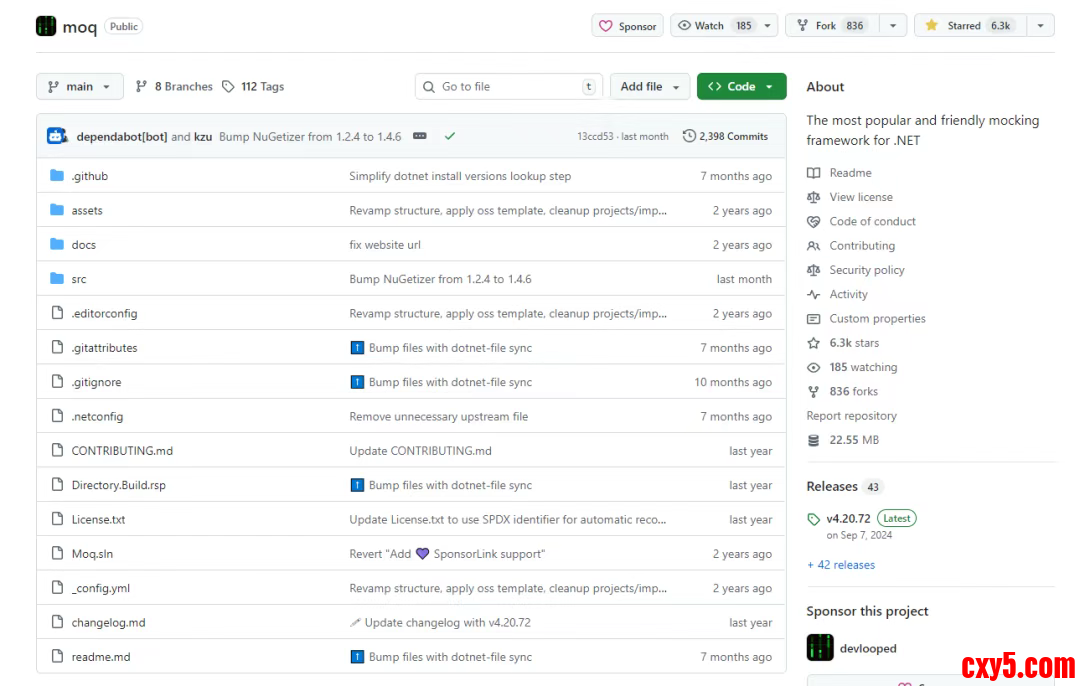Open the 2,398 Commits history
The width and height of the screenshot is (1080, 686).
click(725, 136)
